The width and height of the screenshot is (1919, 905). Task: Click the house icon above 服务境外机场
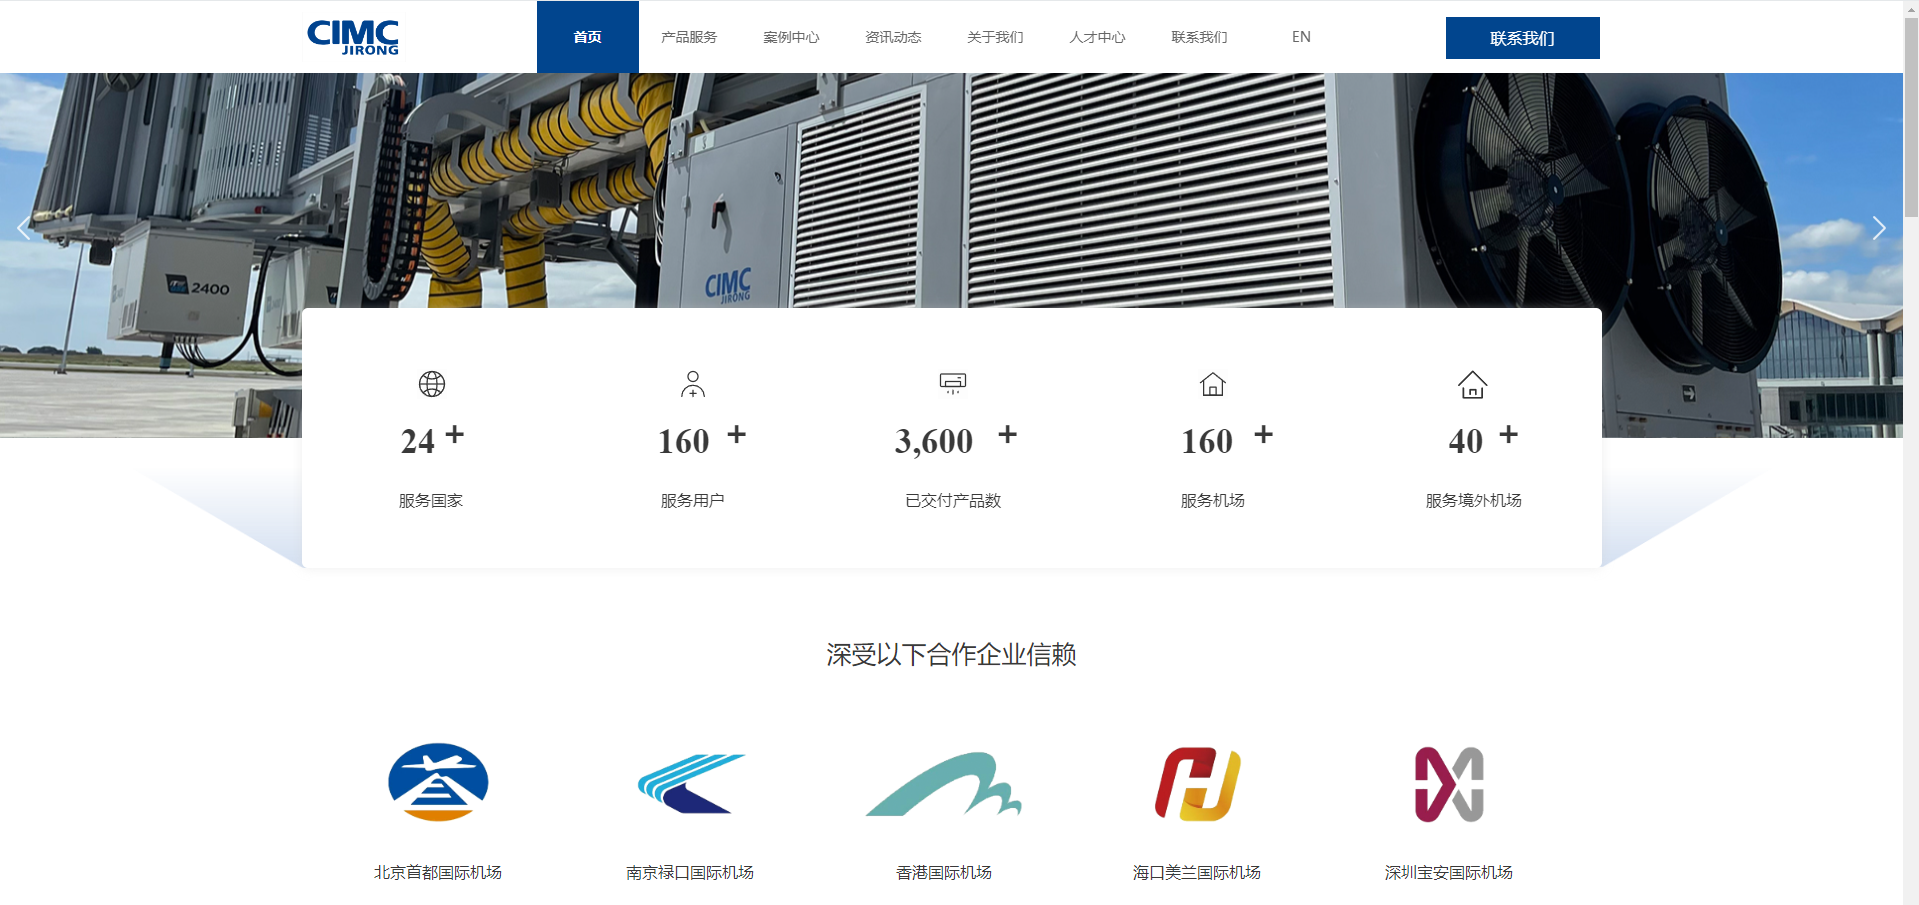(1473, 384)
